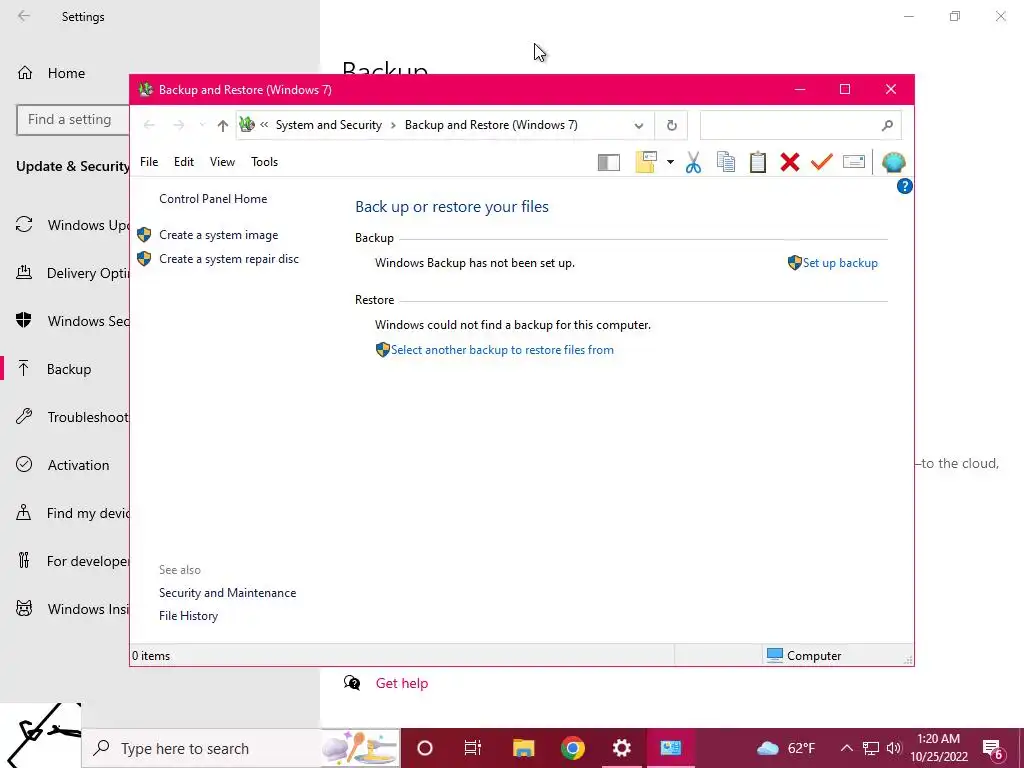The image size is (1024, 768).
Task: Click Control Panel taskbar icon
Action: point(670,748)
